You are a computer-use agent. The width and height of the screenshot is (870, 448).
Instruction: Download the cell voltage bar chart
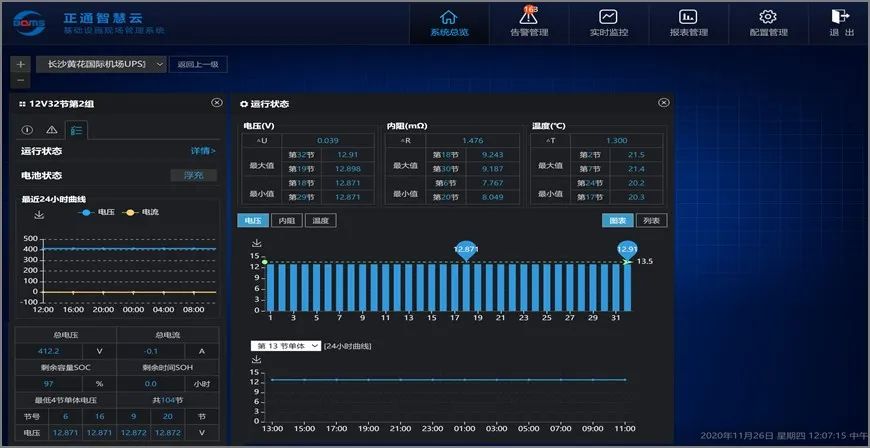coord(256,243)
